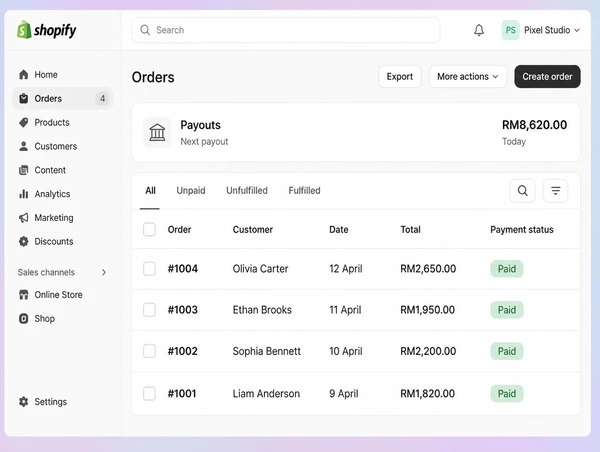Screen dimensions: 600x452
Task: Click the magnifier icon in search bar
Action: pyautogui.click(x=145, y=30)
